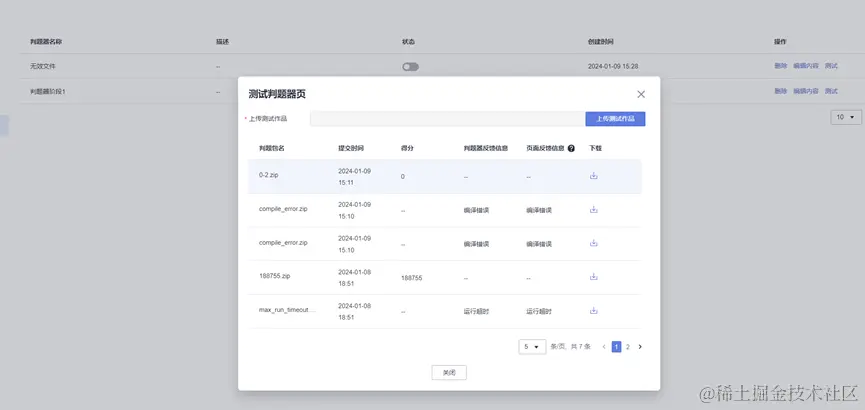Viewport: 865px width, 410px height.
Task: Click the 无效文件 name in background table
Action: tap(42, 66)
